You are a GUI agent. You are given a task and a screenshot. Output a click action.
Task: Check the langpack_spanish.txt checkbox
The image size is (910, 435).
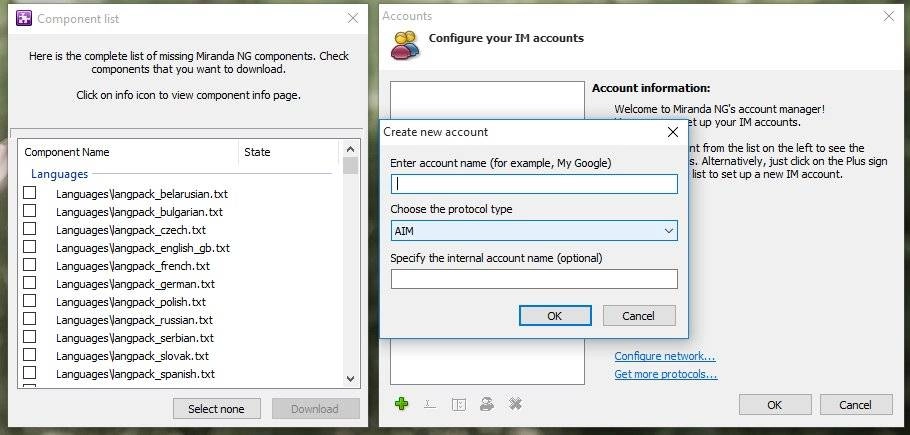coord(30,372)
